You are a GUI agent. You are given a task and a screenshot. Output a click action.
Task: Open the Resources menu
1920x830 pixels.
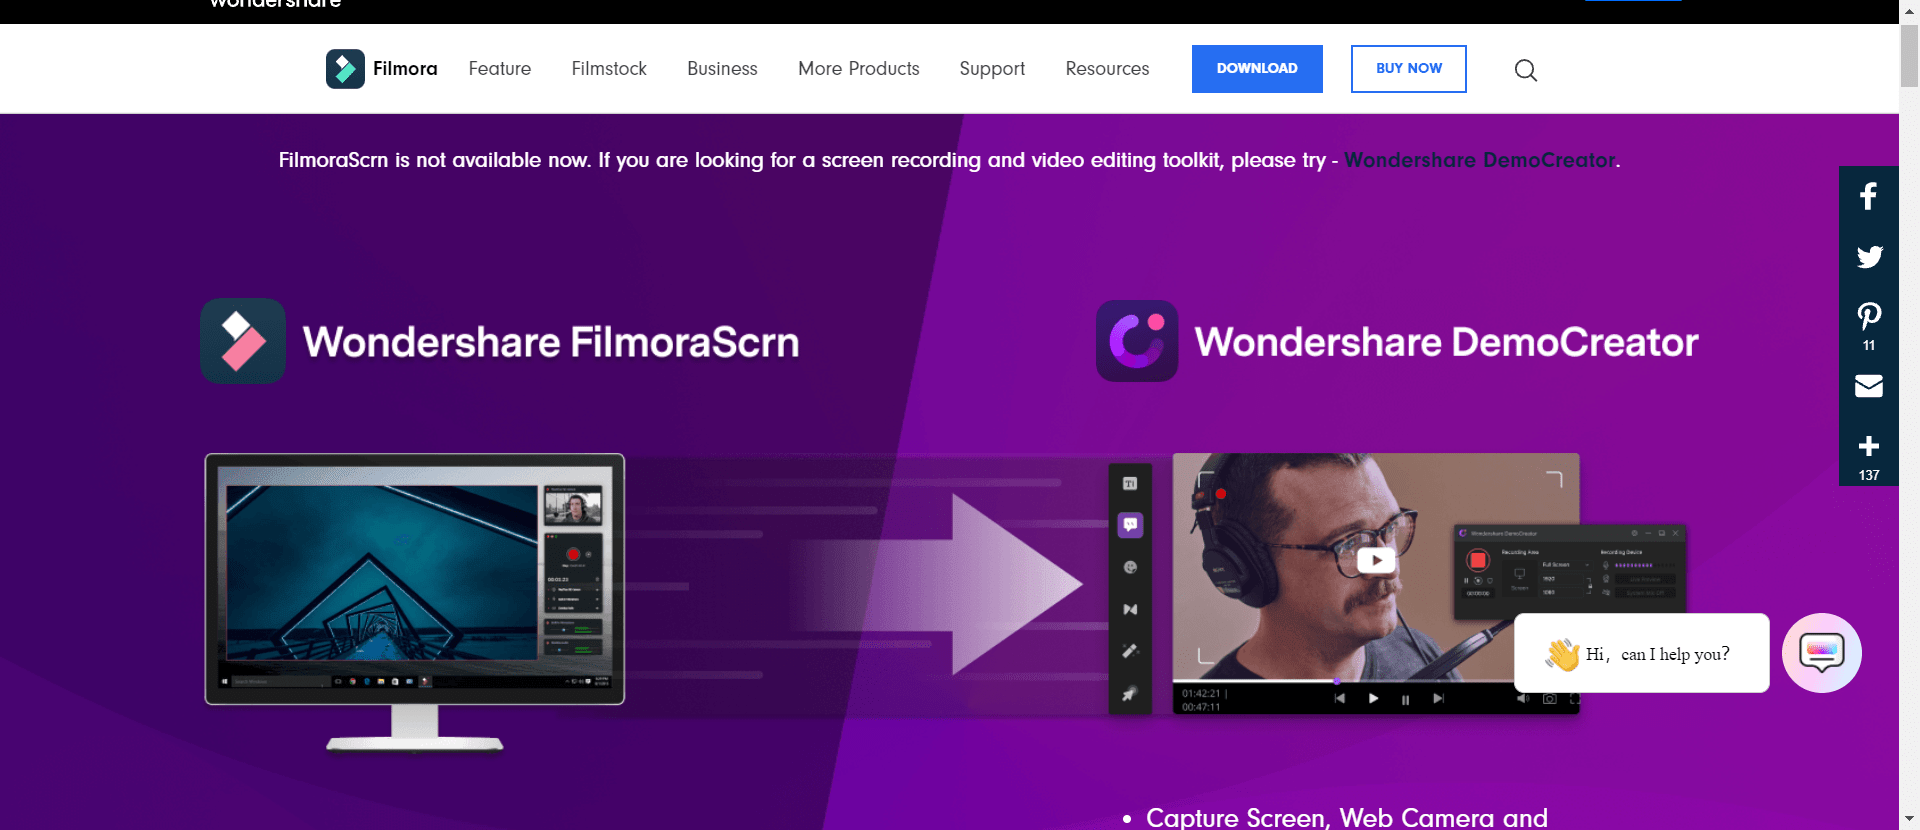coord(1107,69)
